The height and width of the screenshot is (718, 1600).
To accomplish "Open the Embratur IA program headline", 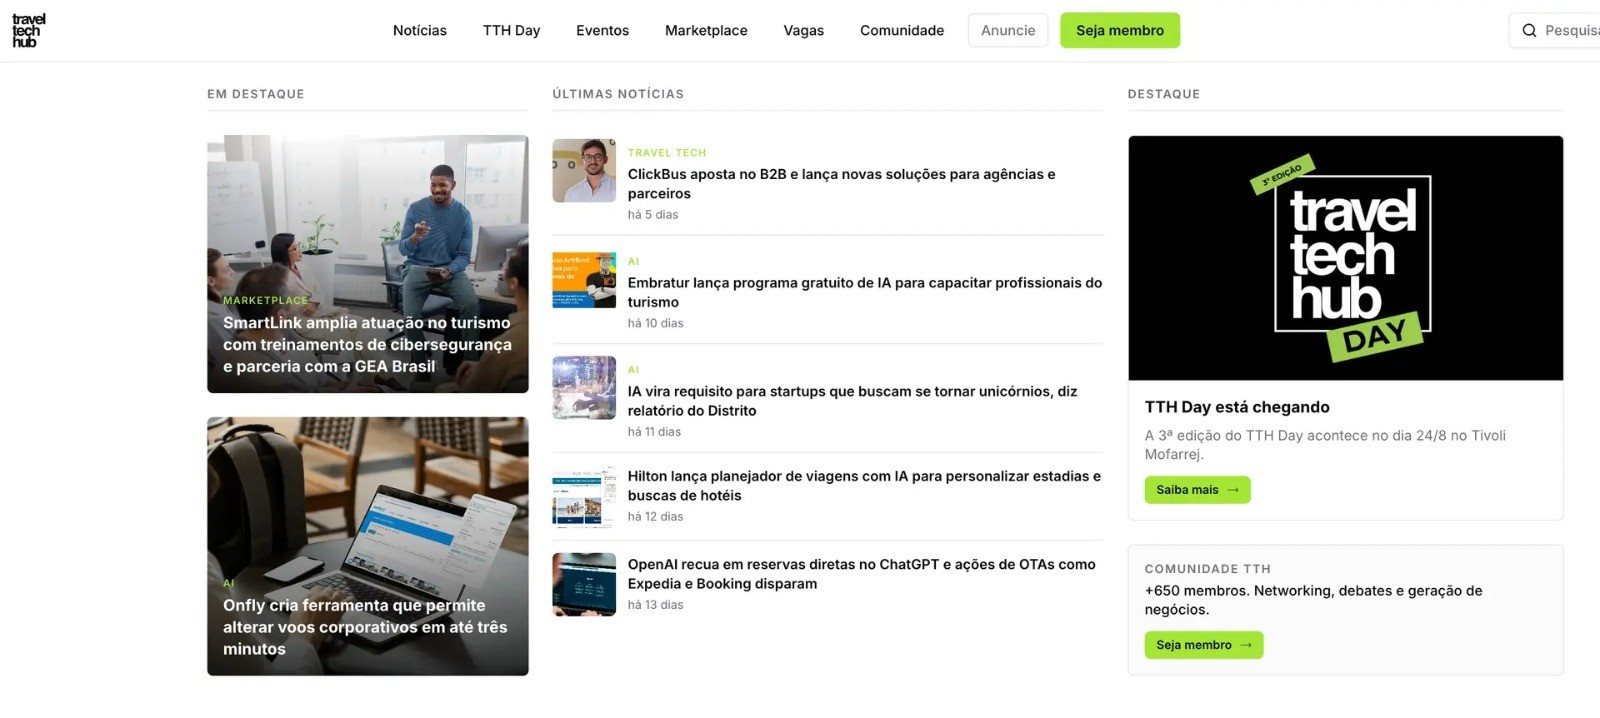I will click(x=865, y=292).
